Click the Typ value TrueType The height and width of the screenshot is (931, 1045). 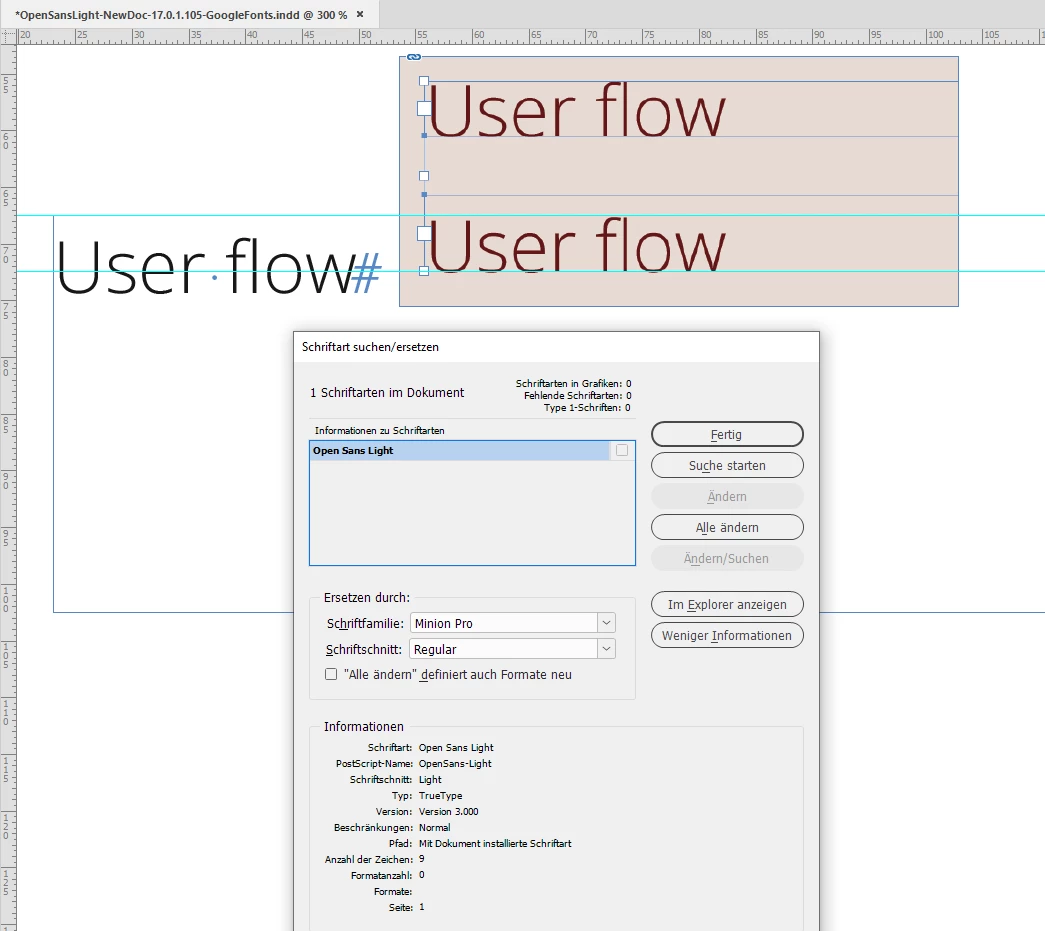click(x=440, y=796)
